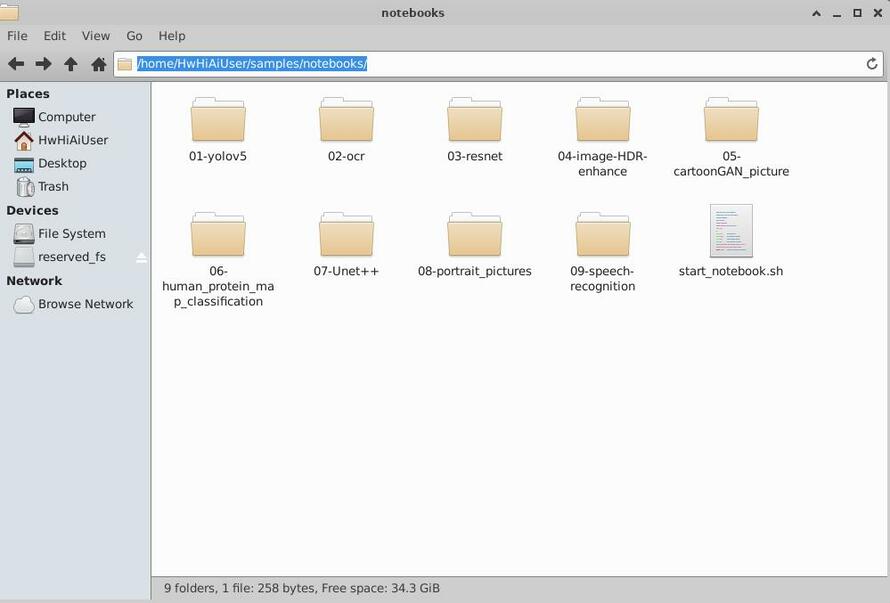Open the Help menu
Image resolution: width=890 pixels, height=603 pixels.
(x=172, y=36)
